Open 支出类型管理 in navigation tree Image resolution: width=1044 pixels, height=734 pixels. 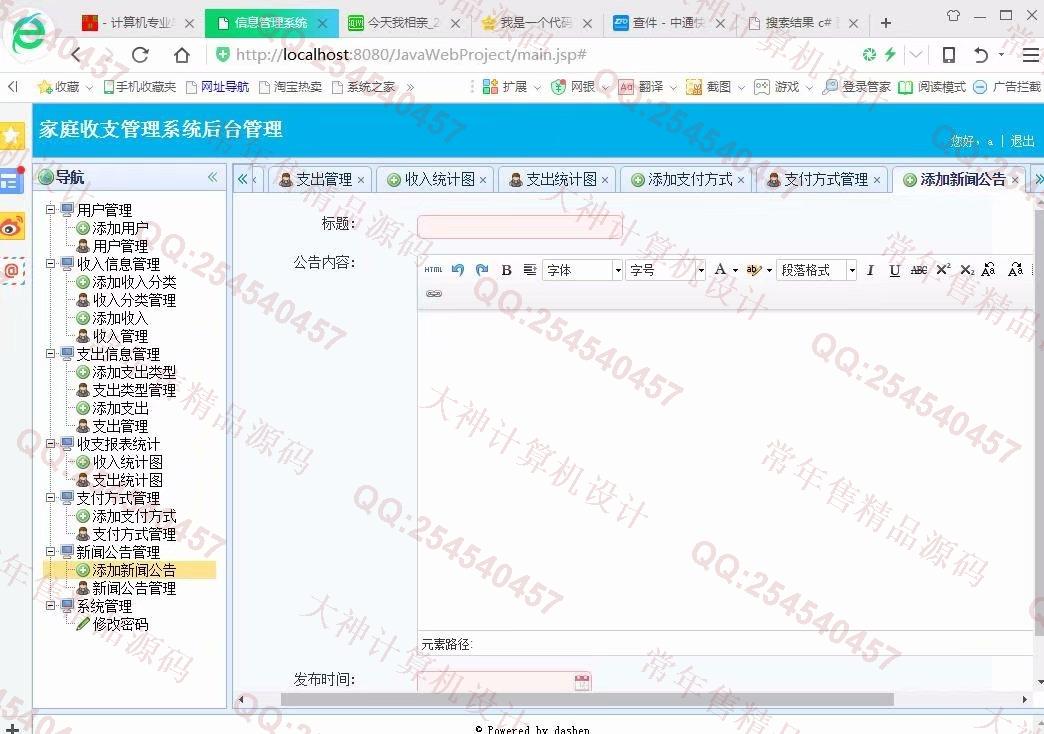coord(134,390)
